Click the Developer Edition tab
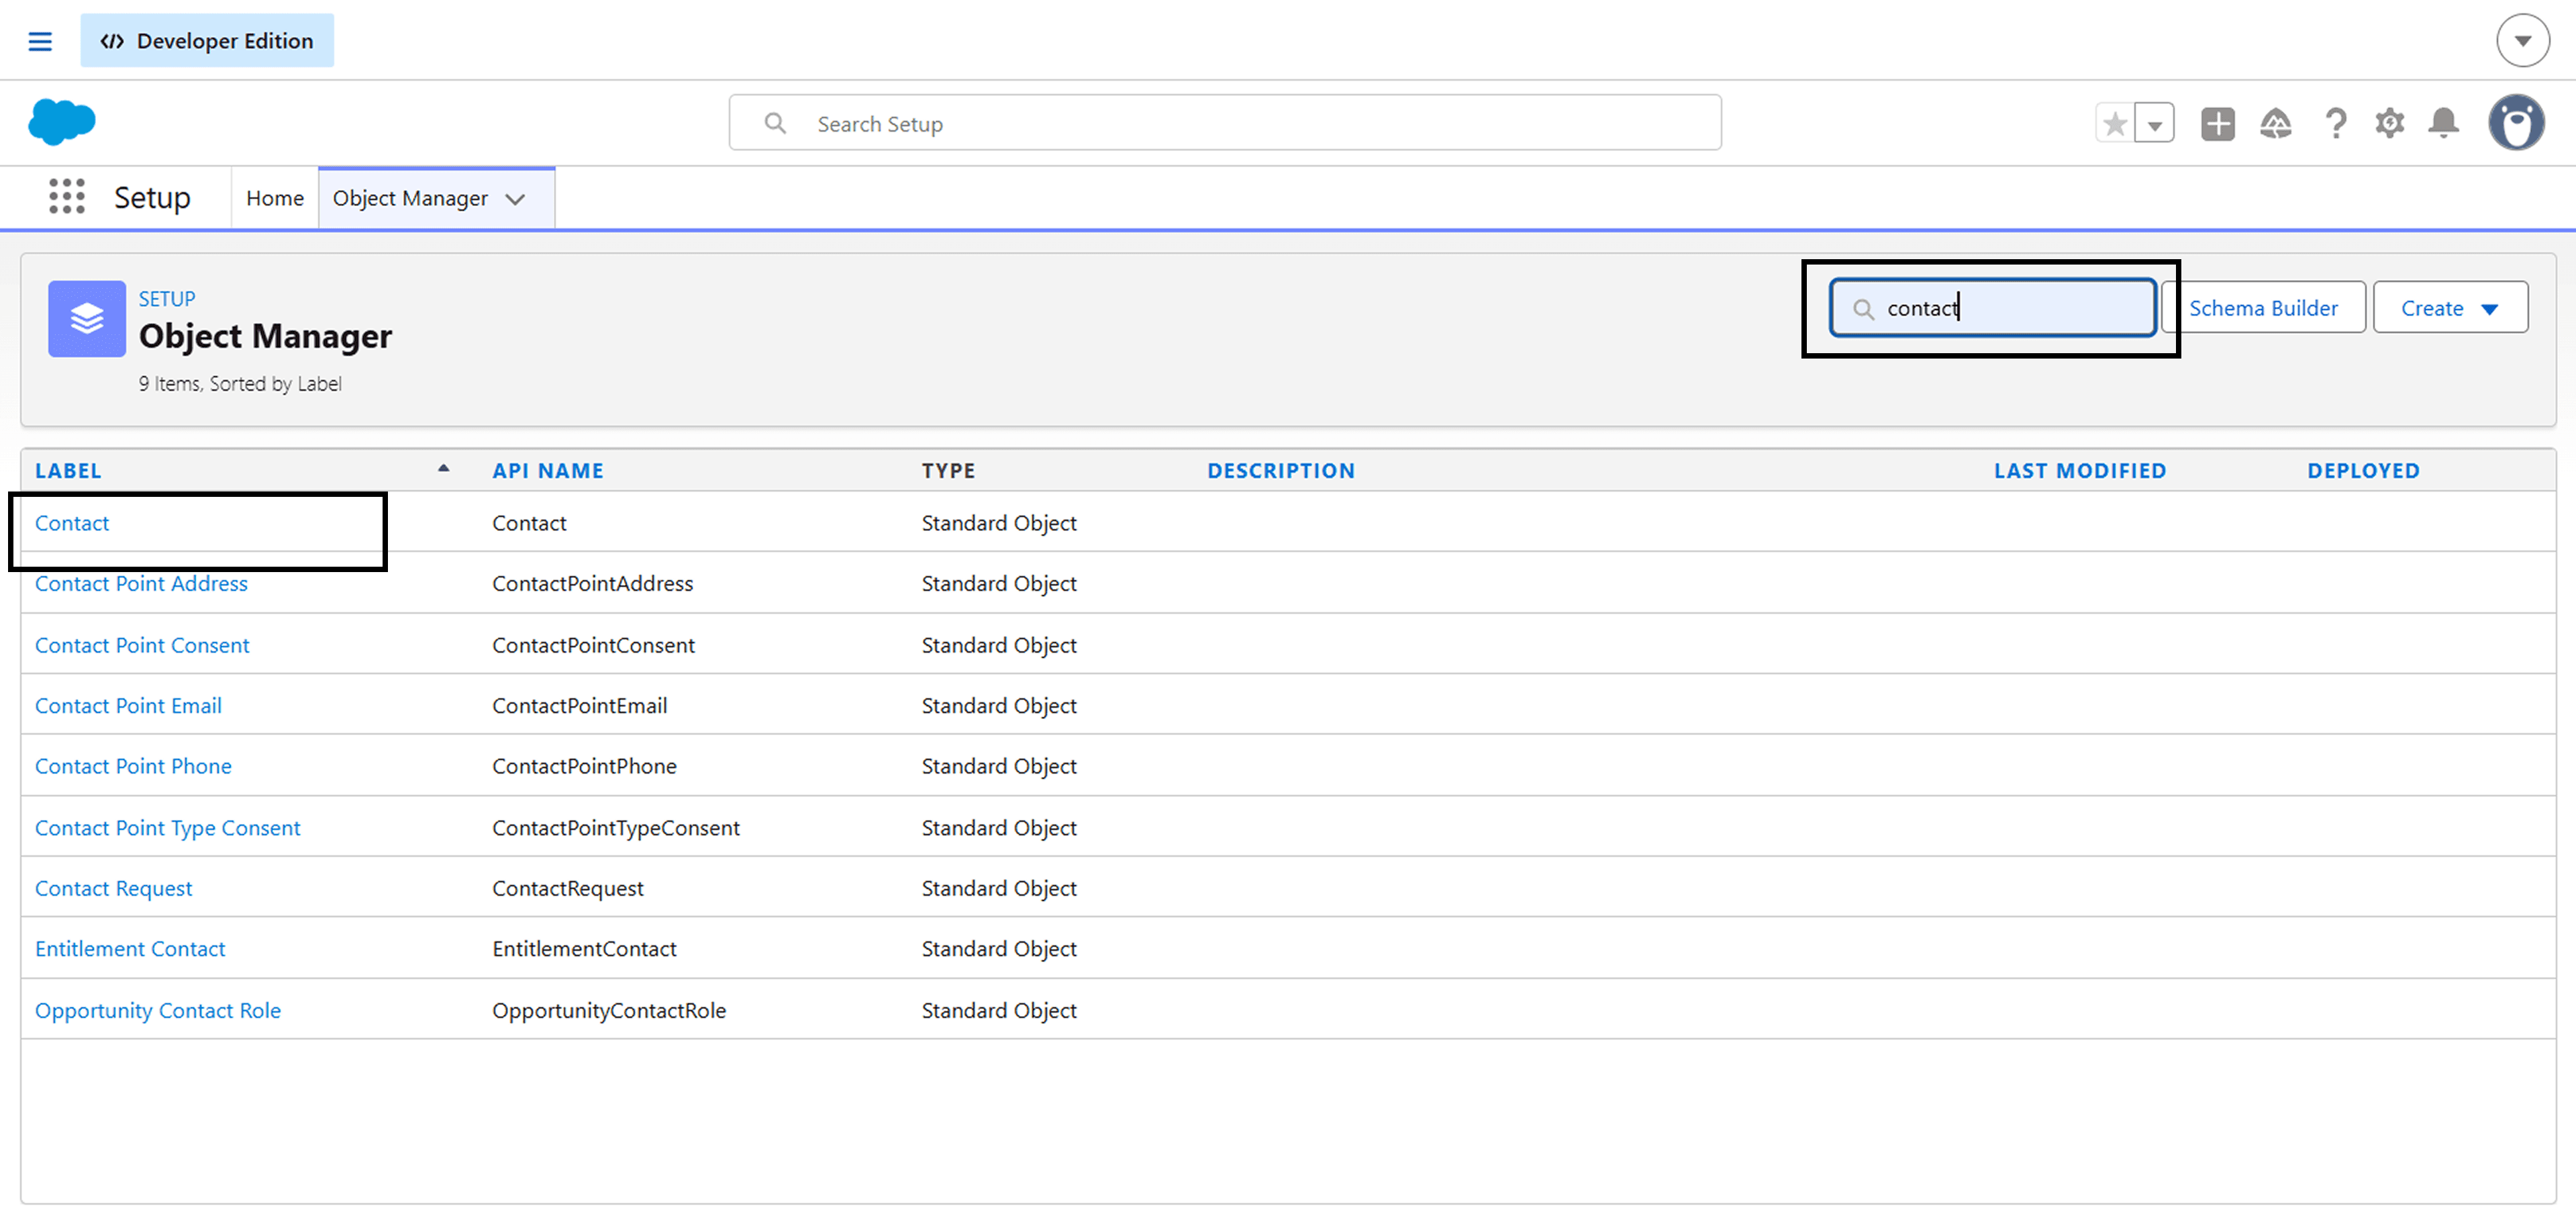This screenshot has width=2576, height=1218. click(207, 41)
